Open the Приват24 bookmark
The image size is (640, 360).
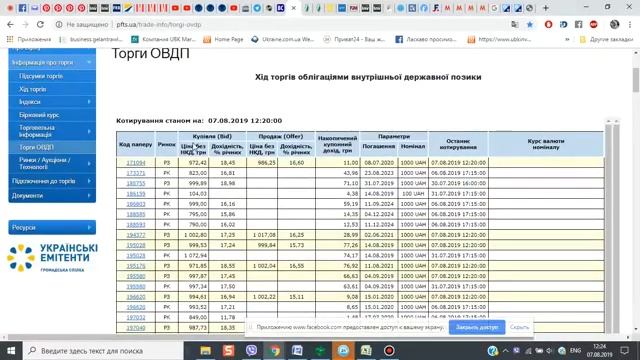[354, 40]
